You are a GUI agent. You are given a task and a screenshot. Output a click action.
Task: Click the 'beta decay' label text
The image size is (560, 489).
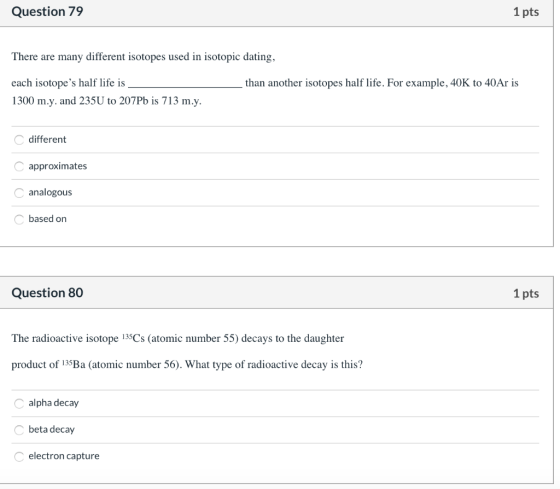tap(51, 429)
